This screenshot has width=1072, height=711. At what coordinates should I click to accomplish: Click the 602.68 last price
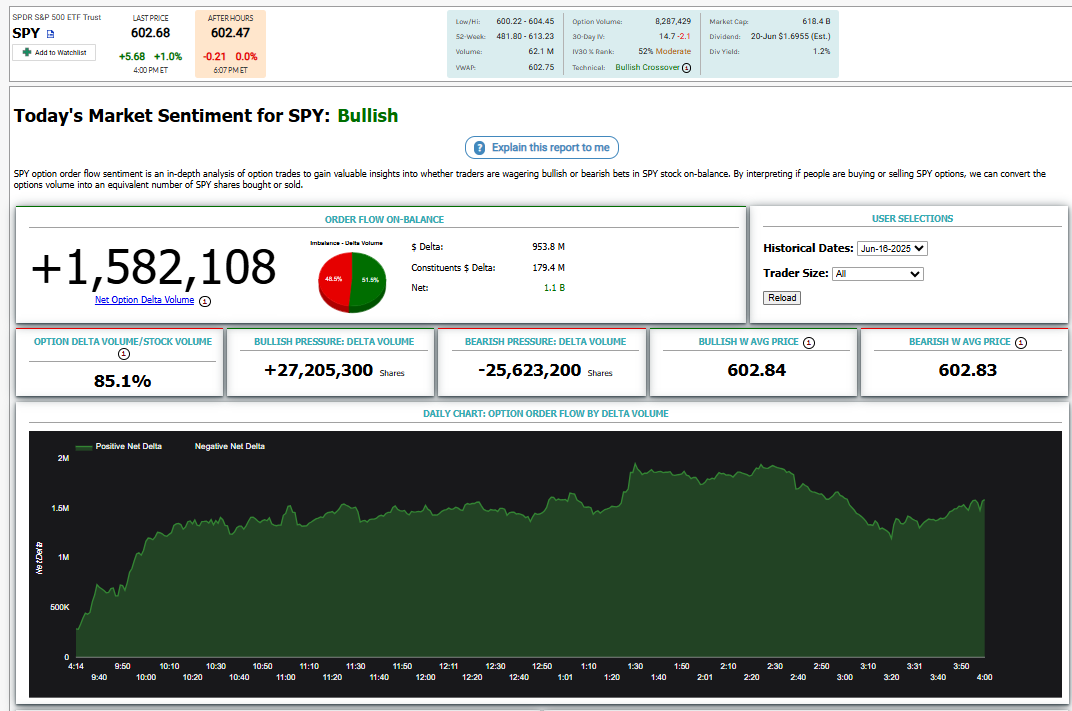pos(150,33)
